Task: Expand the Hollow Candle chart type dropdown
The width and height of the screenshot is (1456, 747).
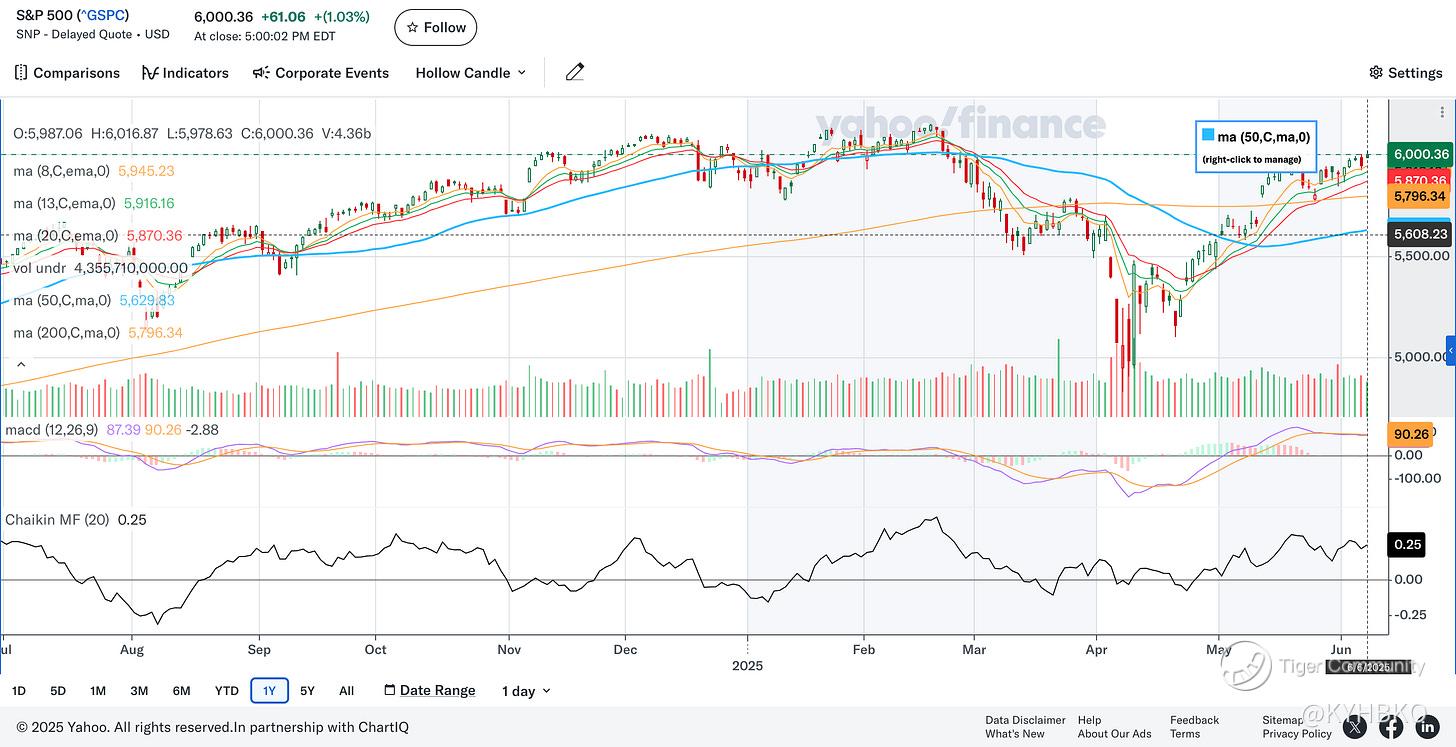Action: [x=470, y=73]
